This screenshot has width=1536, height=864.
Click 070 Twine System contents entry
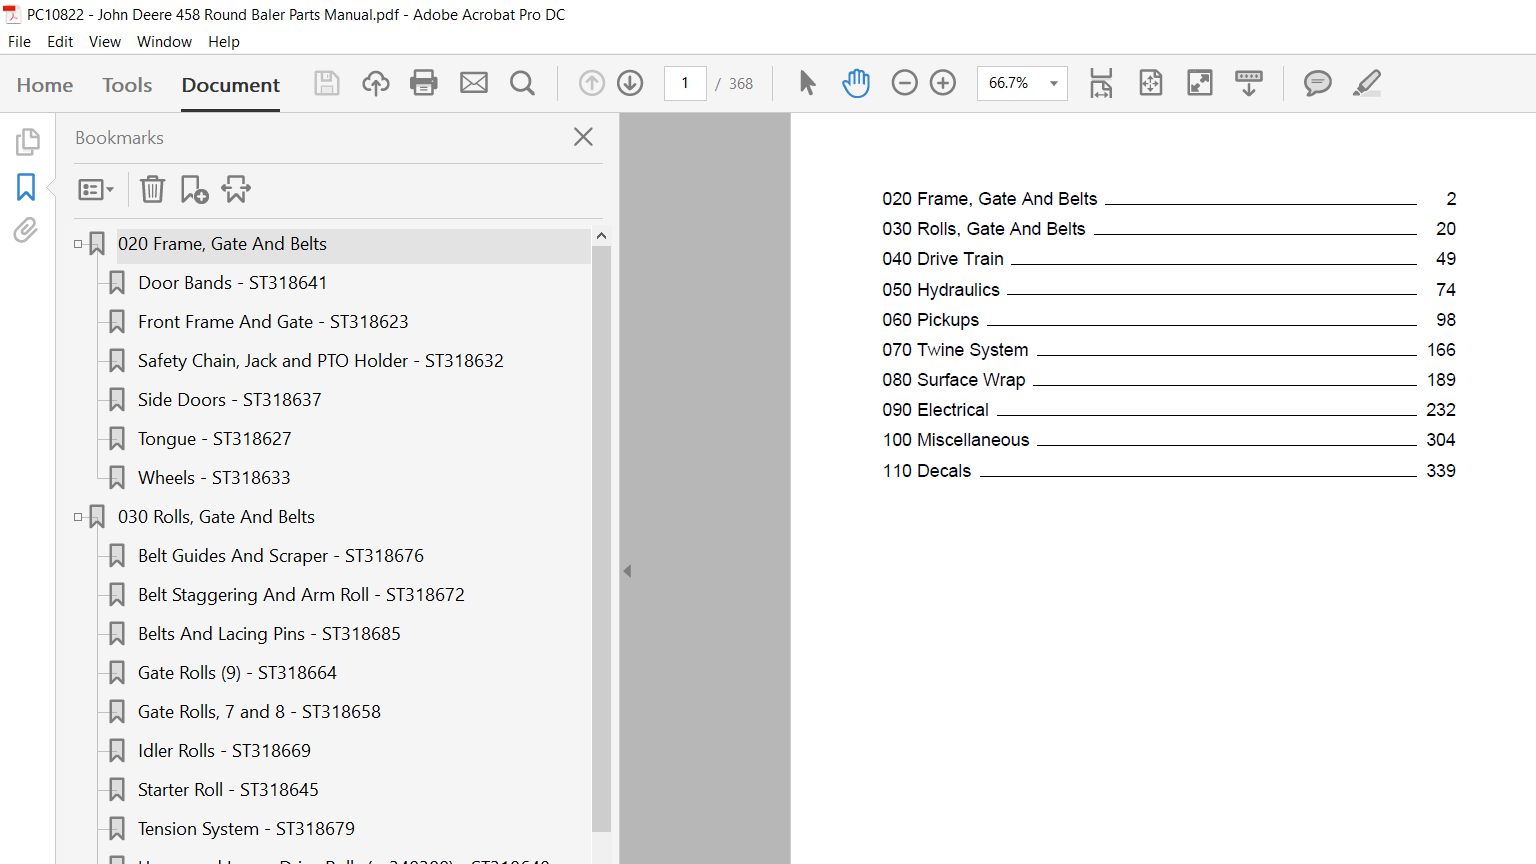point(1169,350)
